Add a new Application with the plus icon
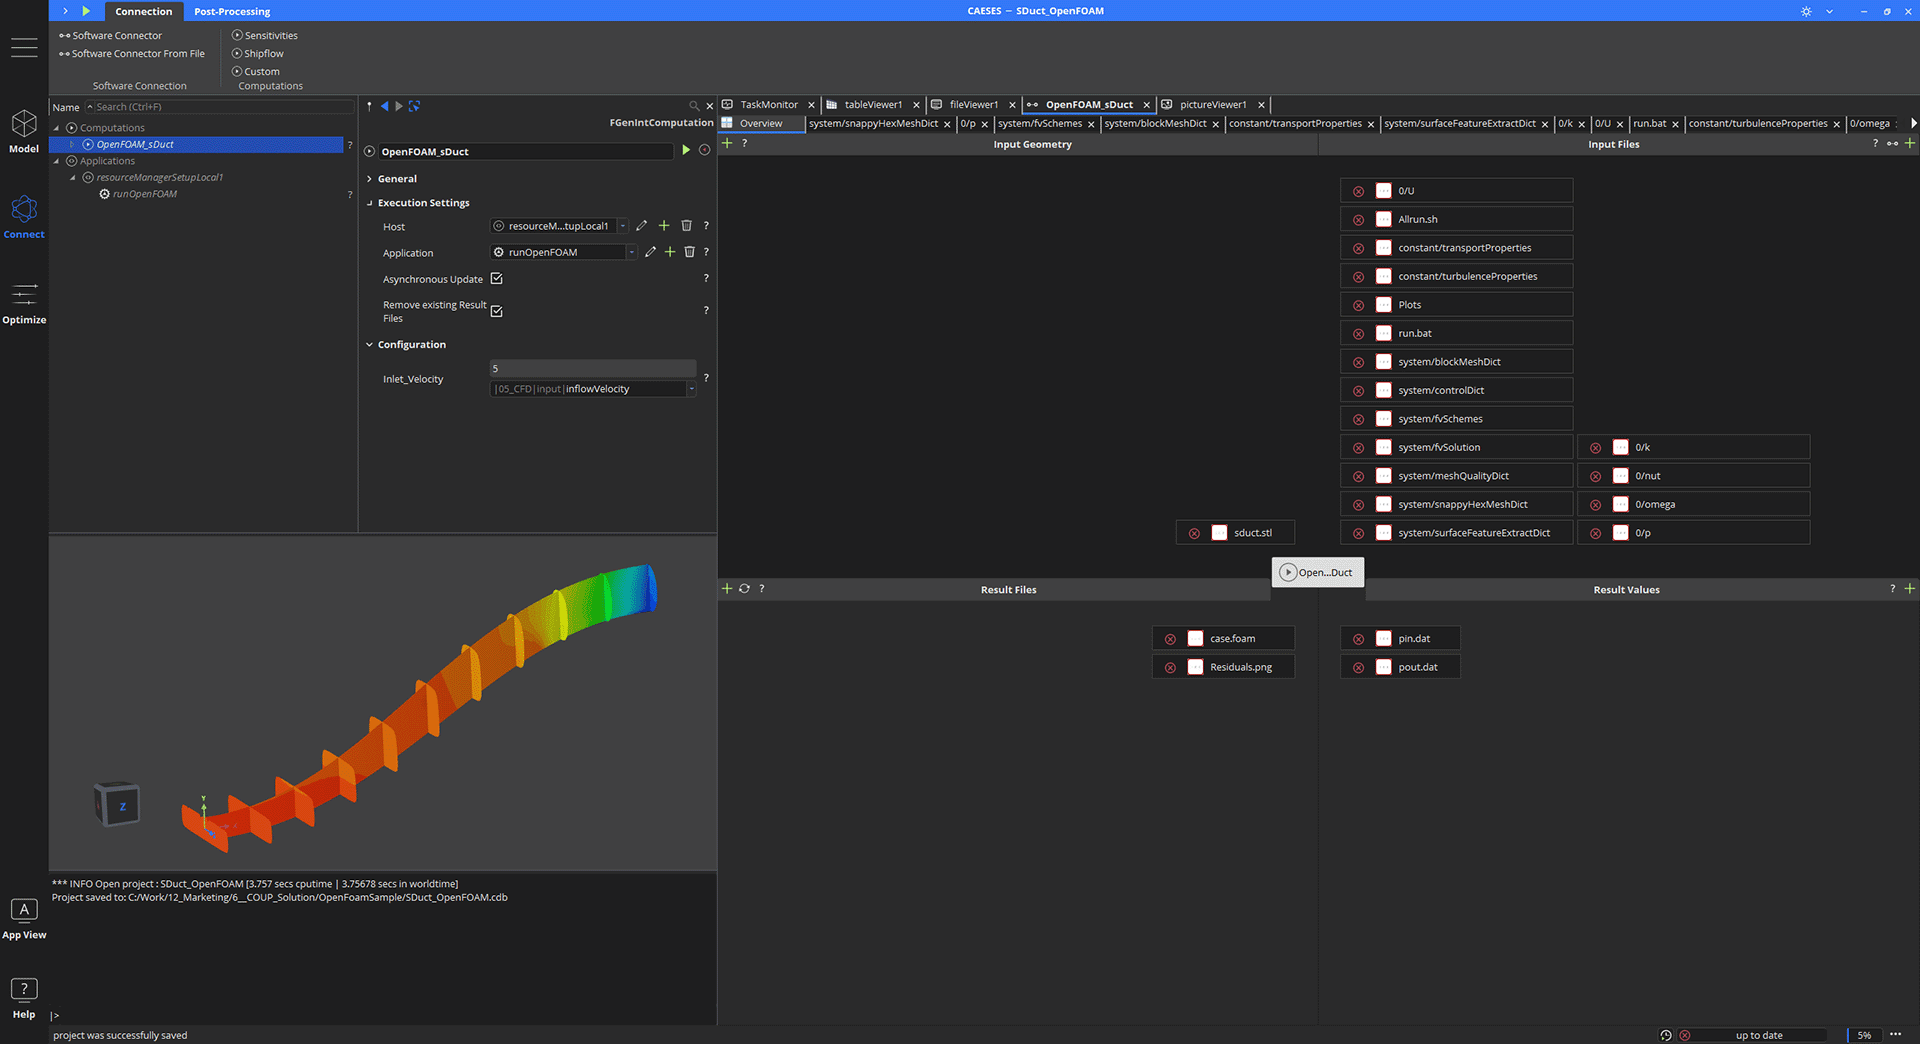The width and height of the screenshot is (1920, 1044). 670,252
